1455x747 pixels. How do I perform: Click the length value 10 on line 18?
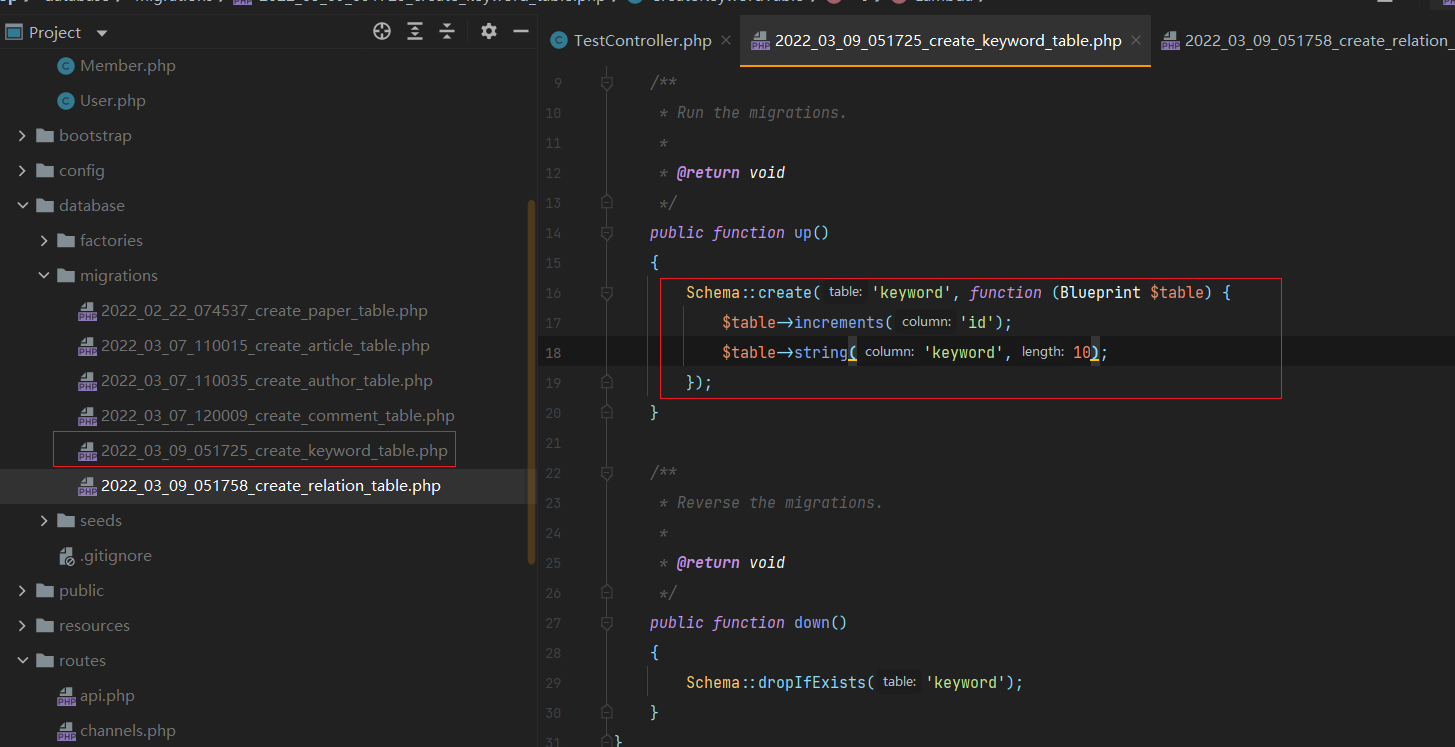1082,353
